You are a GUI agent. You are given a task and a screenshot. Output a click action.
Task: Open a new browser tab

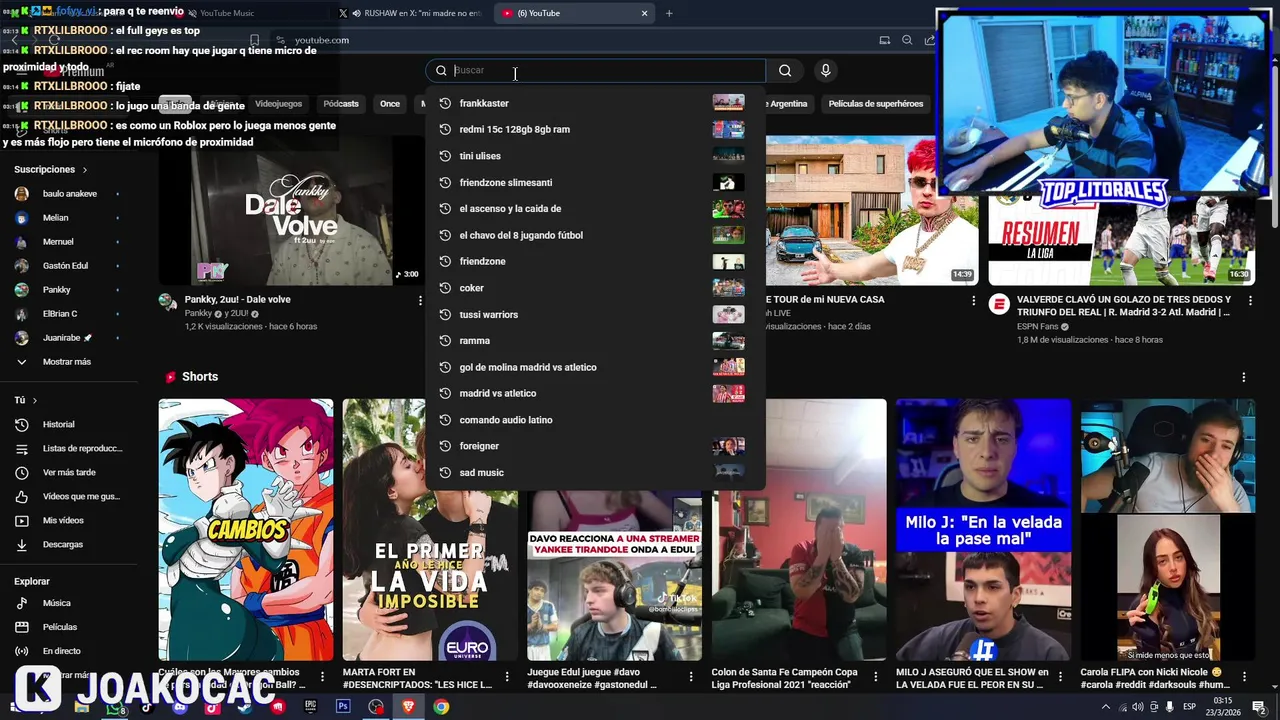click(669, 13)
